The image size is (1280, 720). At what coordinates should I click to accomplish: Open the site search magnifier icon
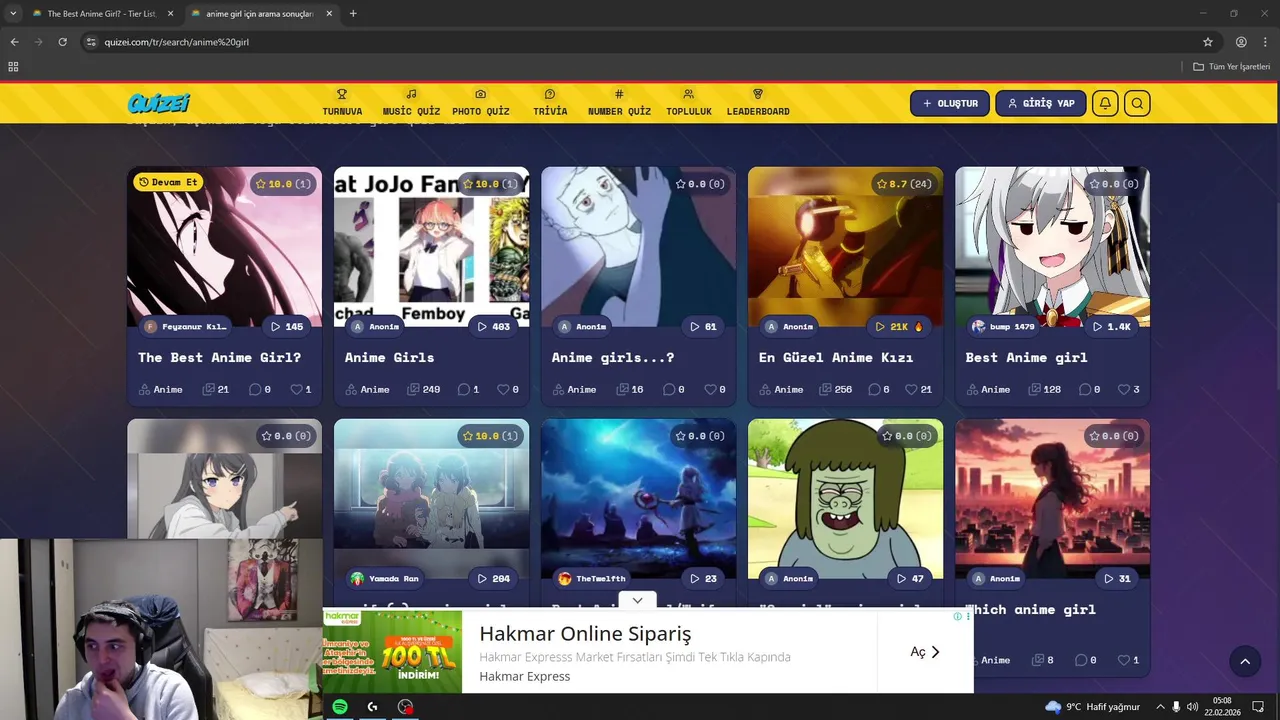pos(1137,103)
